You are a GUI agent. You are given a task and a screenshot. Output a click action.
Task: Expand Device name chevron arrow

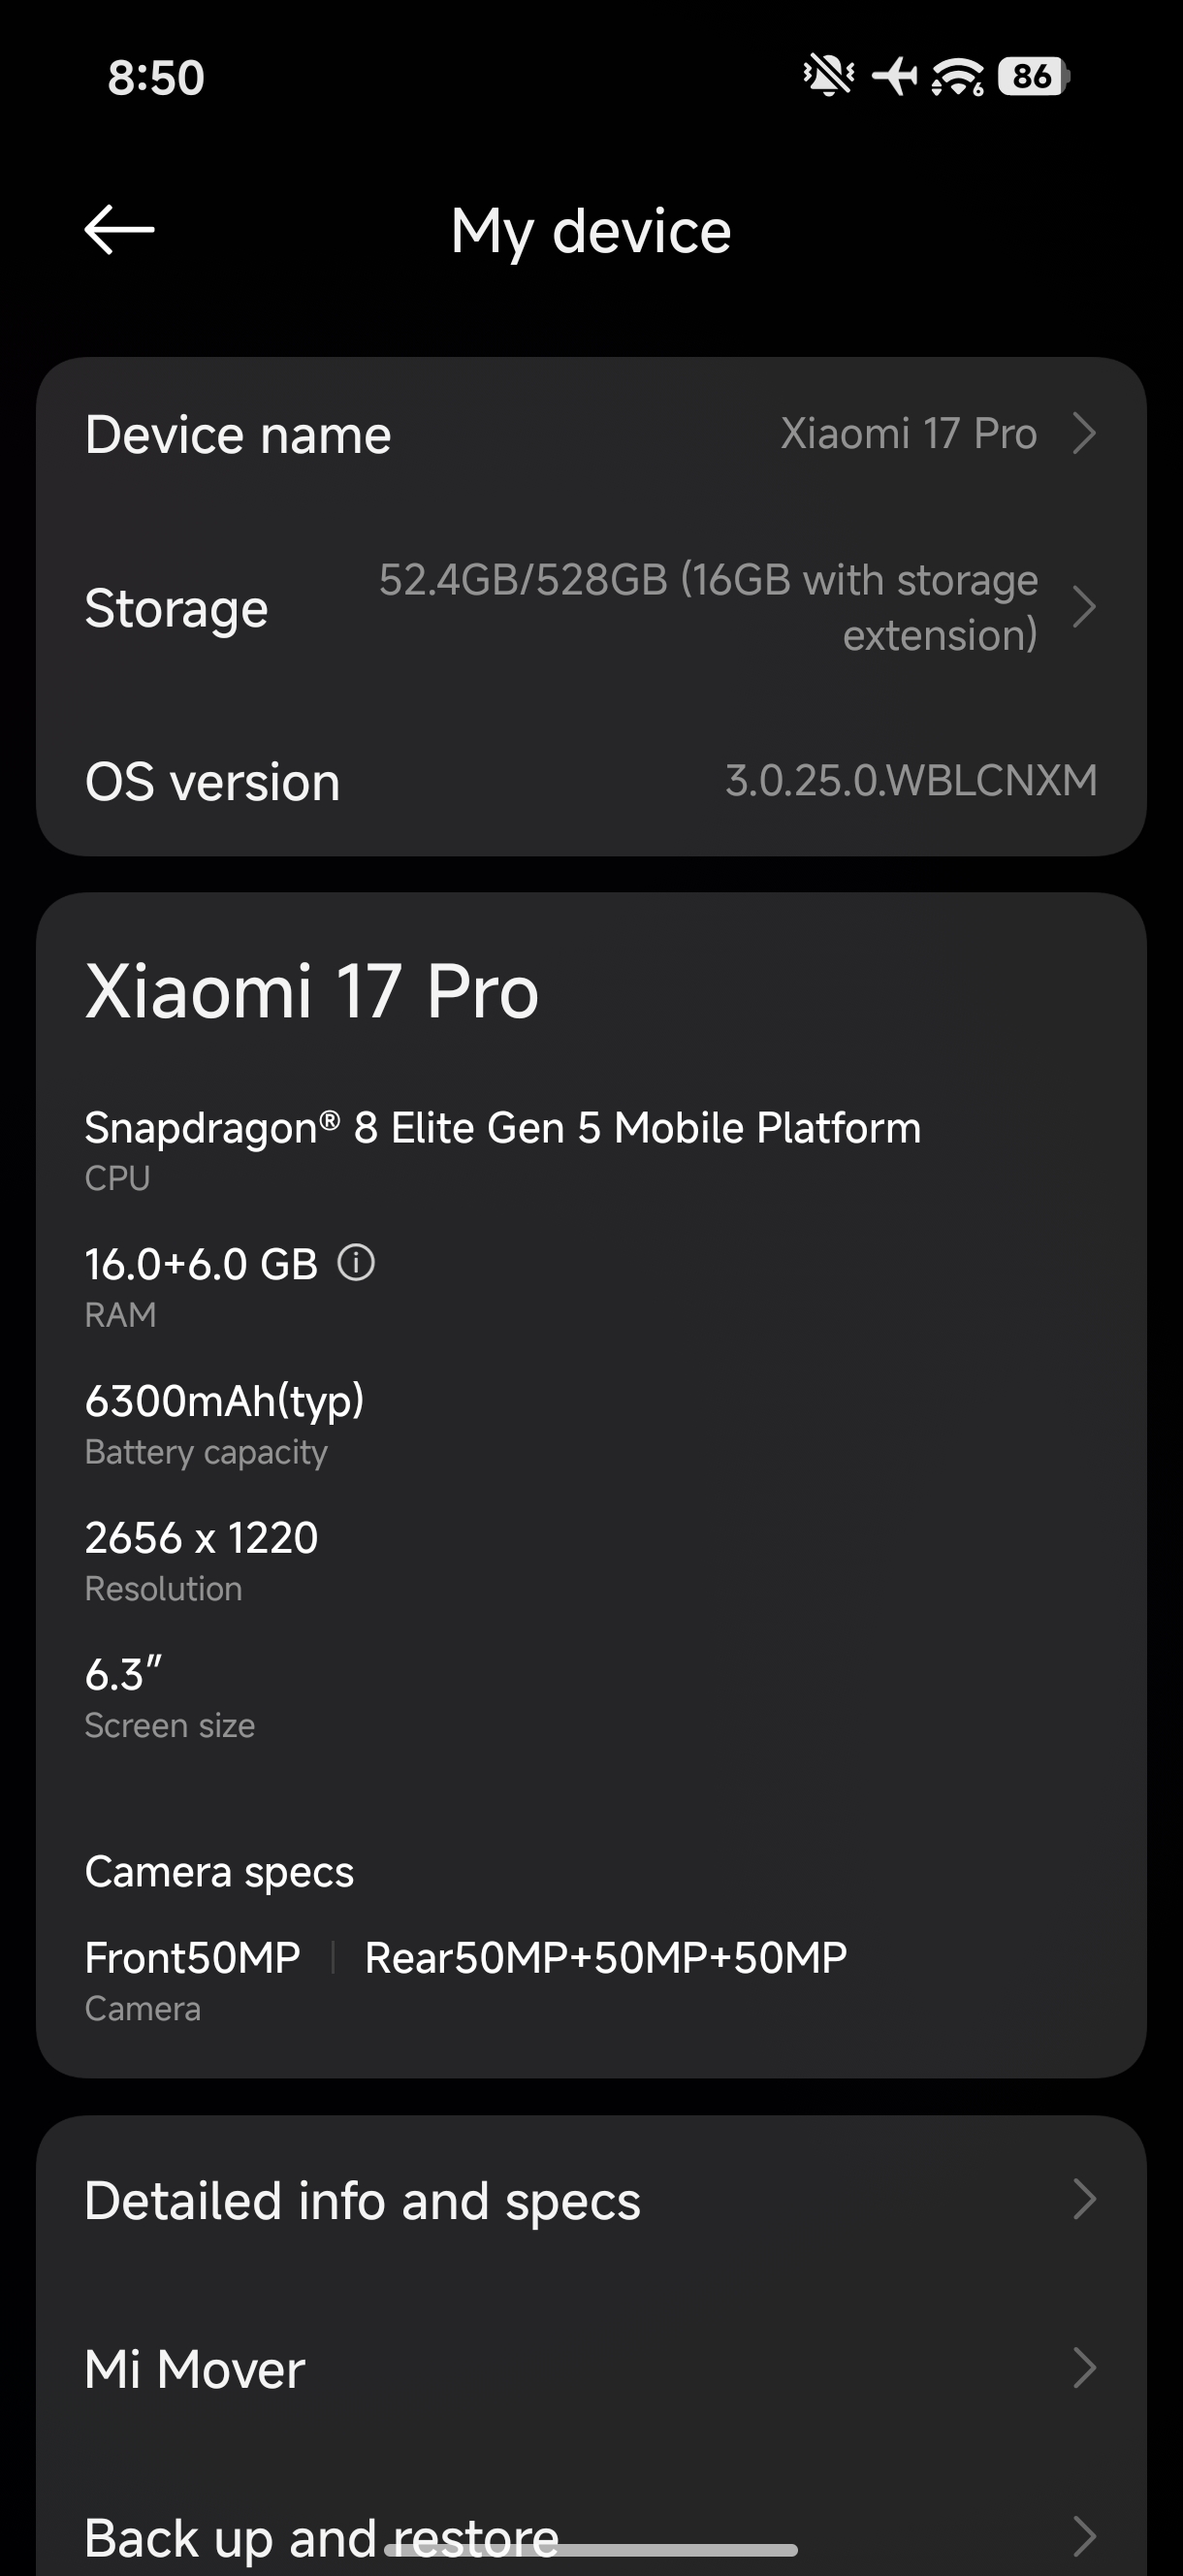tap(1084, 434)
